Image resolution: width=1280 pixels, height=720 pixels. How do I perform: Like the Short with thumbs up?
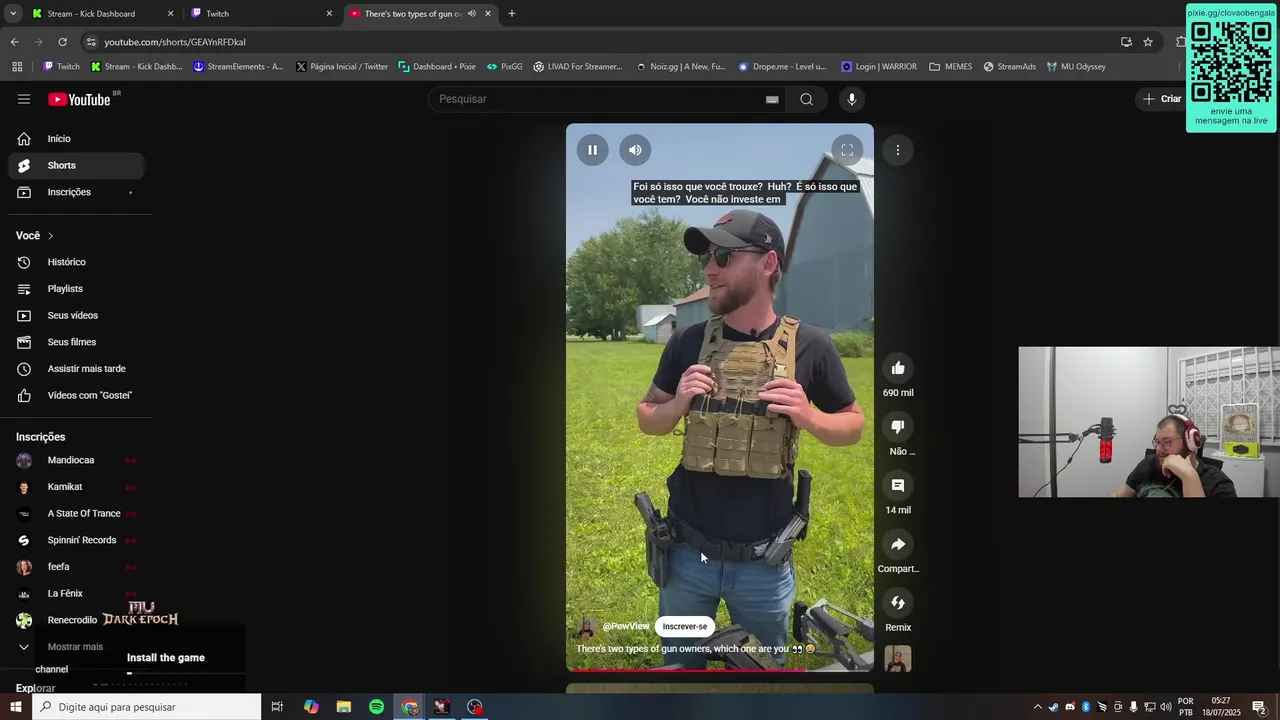(x=898, y=368)
